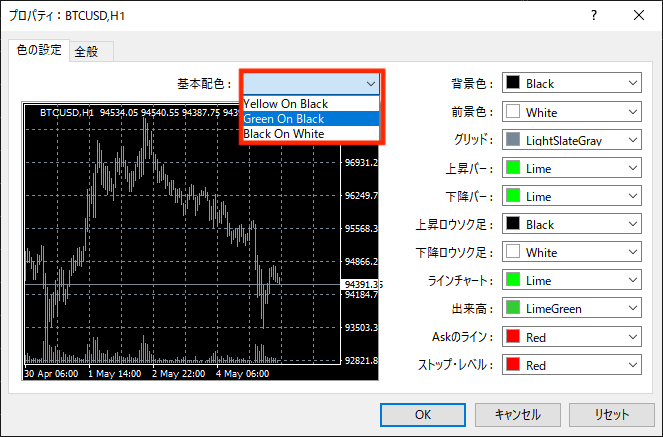Click the BTCUSD chart preview
This screenshot has height=437, width=663.
(x=200, y=241)
